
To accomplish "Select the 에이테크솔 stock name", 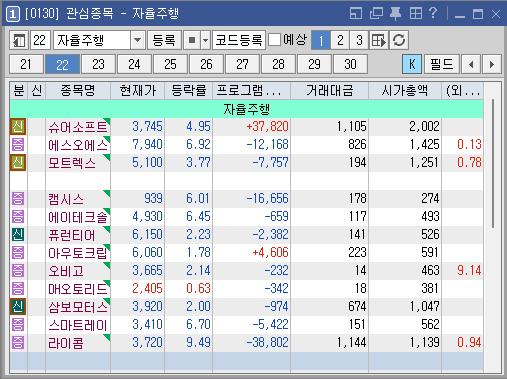I will pos(78,217).
